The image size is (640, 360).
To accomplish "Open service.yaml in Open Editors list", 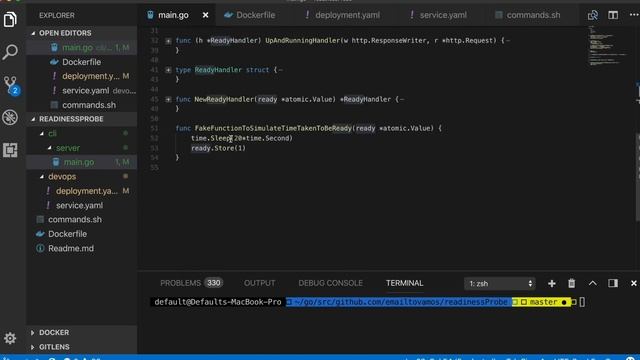I will [82, 91].
